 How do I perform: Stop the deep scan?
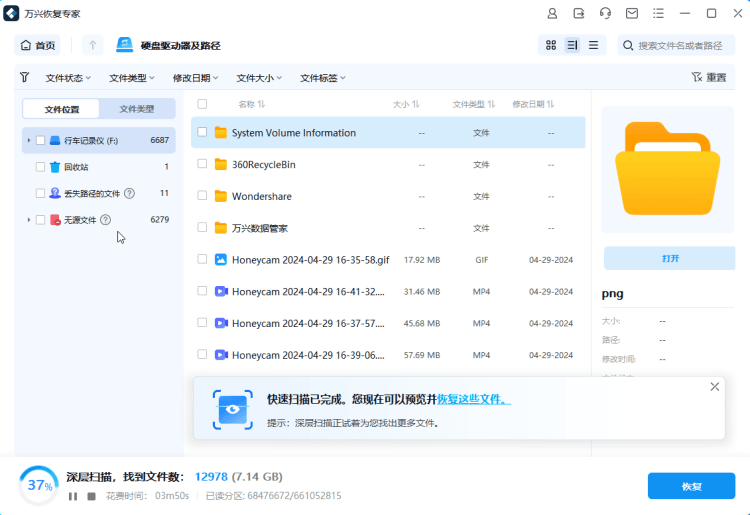(x=91, y=496)
